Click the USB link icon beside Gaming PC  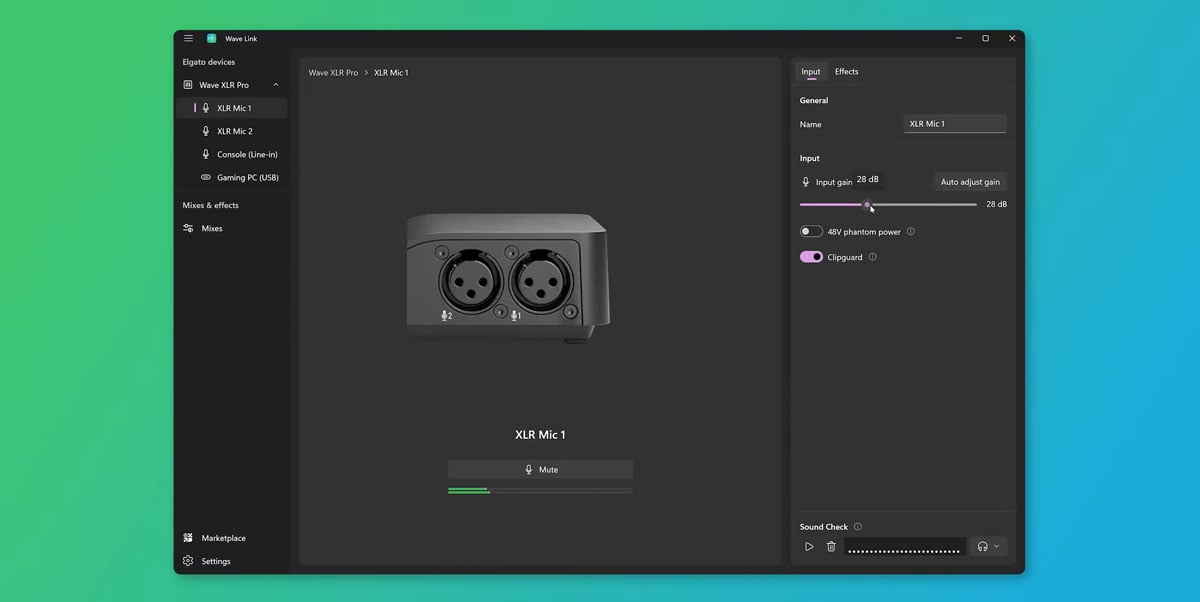point(206,177)
